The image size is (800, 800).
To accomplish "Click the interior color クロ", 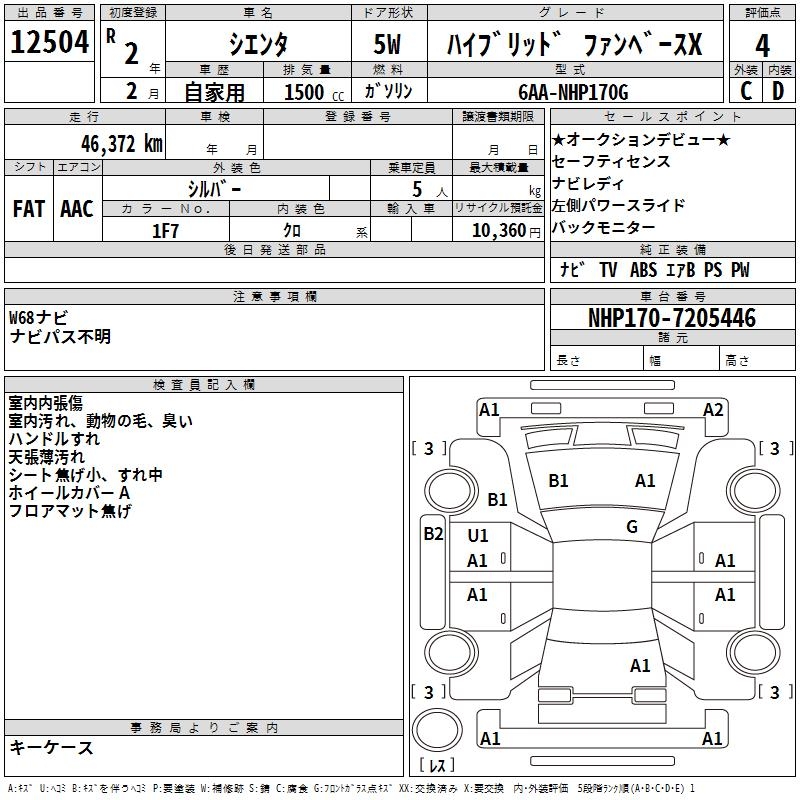I will [292, 231].
